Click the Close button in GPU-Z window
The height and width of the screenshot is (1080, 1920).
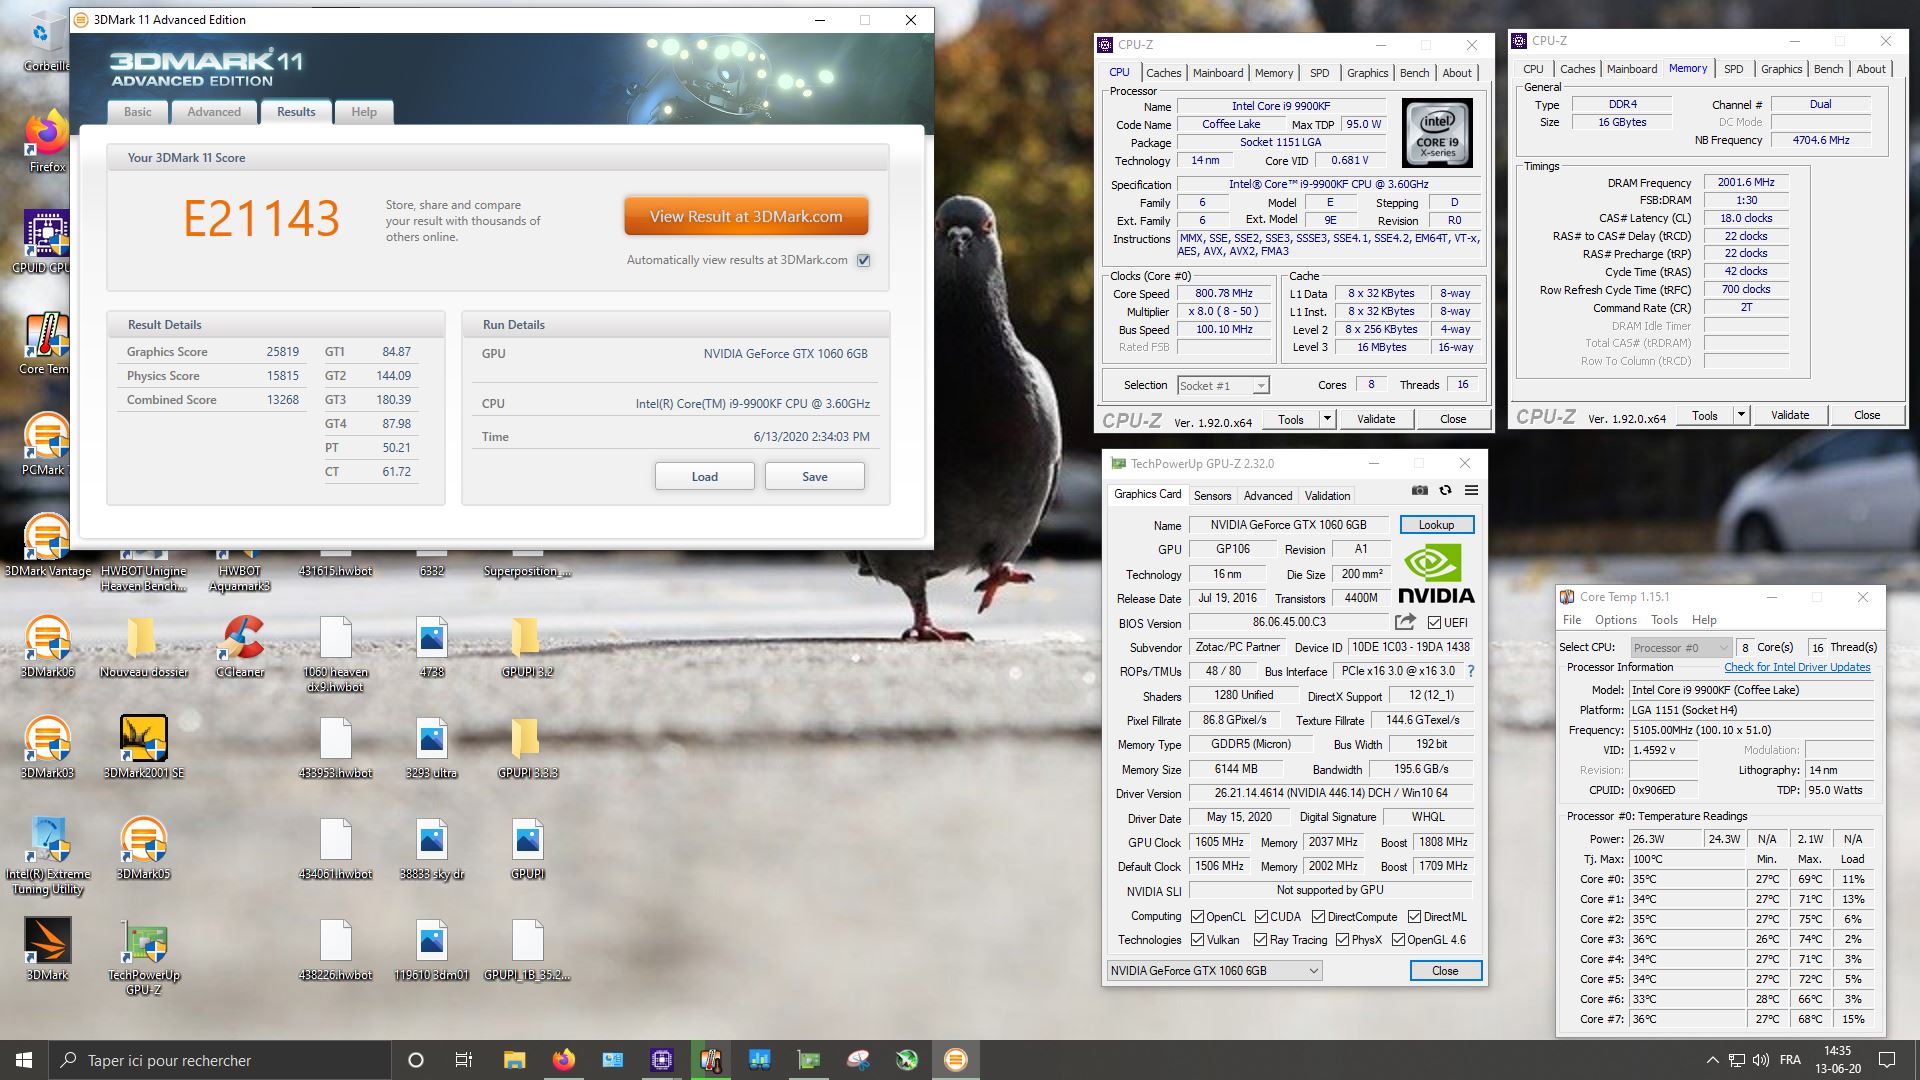point(1445,971)
